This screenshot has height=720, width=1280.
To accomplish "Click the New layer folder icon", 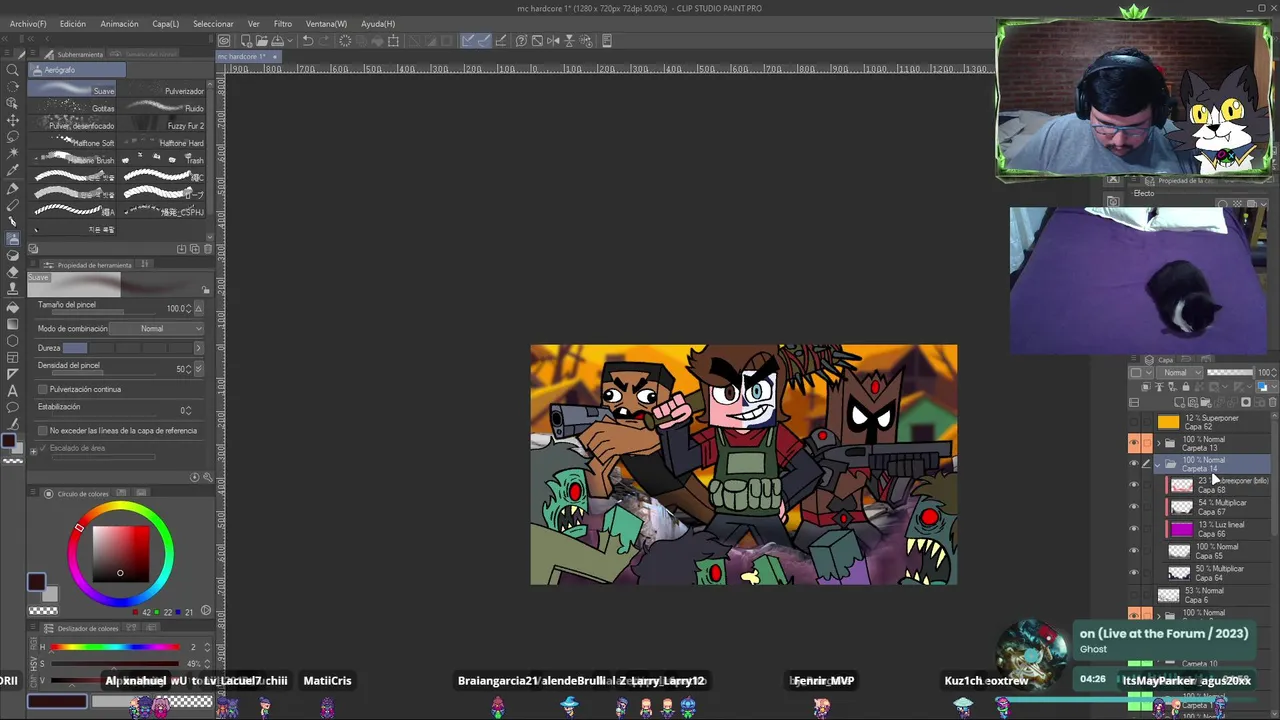I will coord(1206,402).
